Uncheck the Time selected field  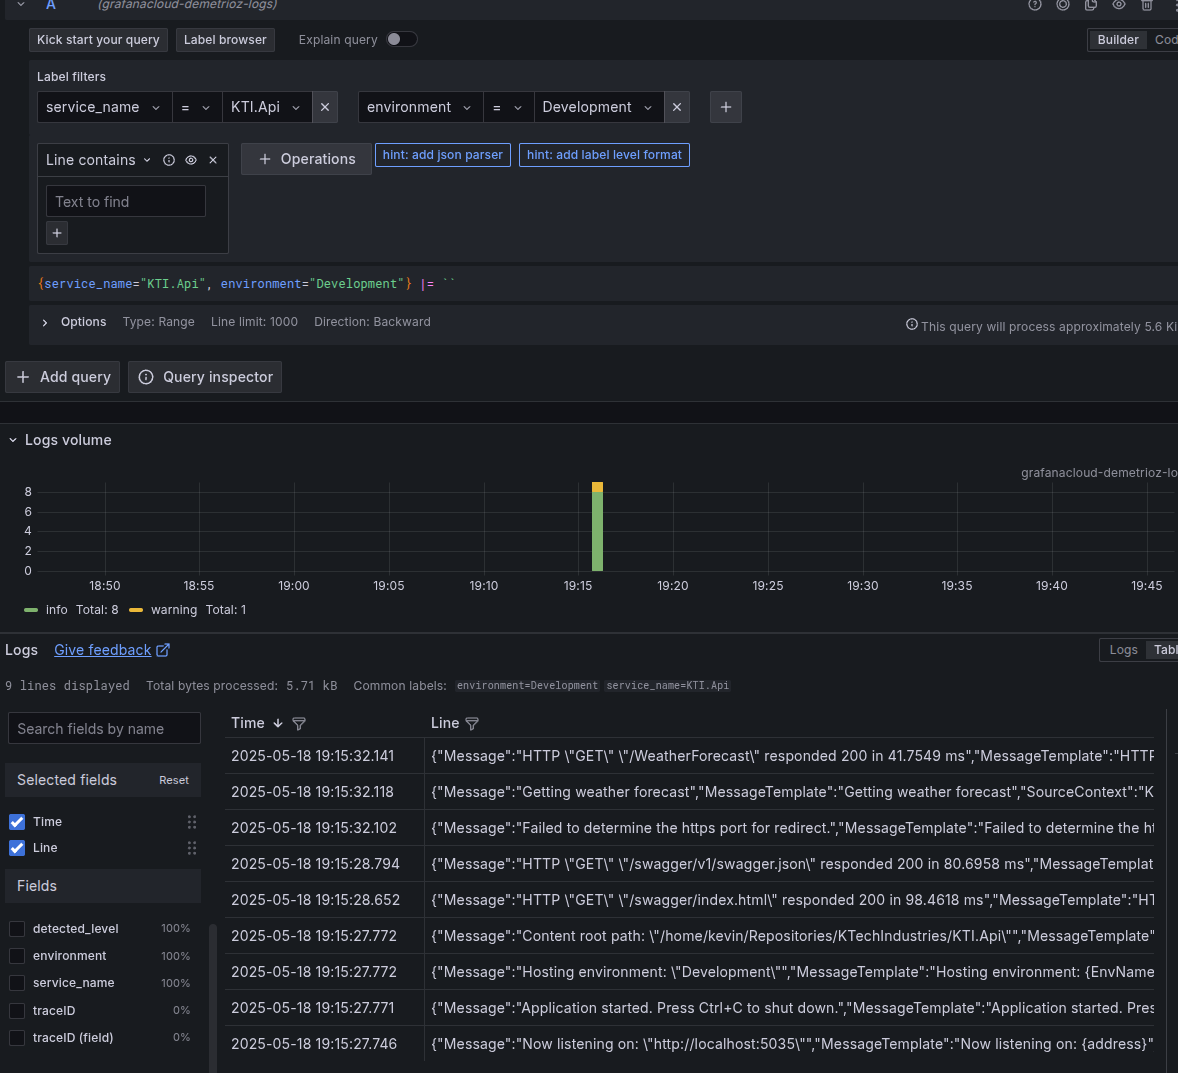17,822
